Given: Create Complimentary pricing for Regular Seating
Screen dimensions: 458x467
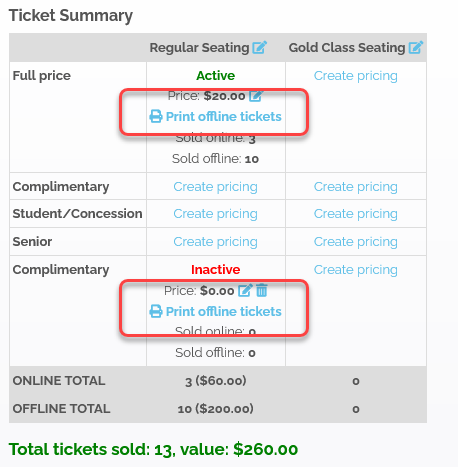Looking at the screenshot, I should (215, 187).
